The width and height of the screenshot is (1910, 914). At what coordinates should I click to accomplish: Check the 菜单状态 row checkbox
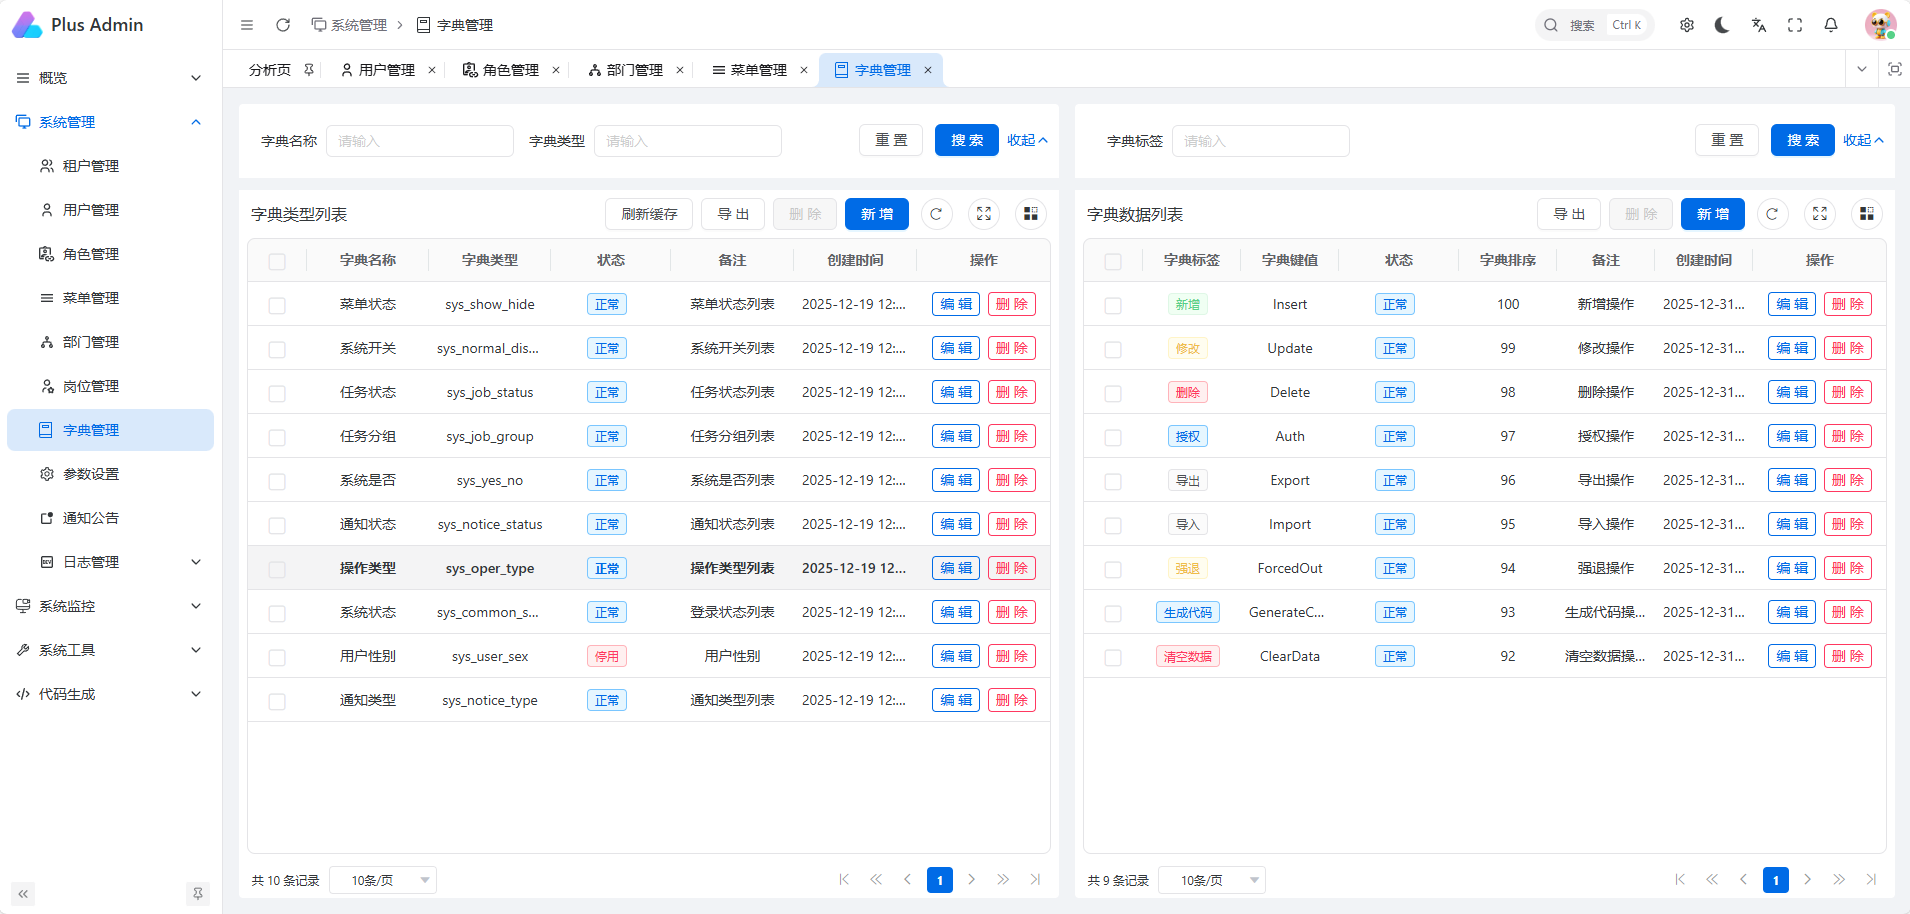pyautogui.click(x=277, y=305)
